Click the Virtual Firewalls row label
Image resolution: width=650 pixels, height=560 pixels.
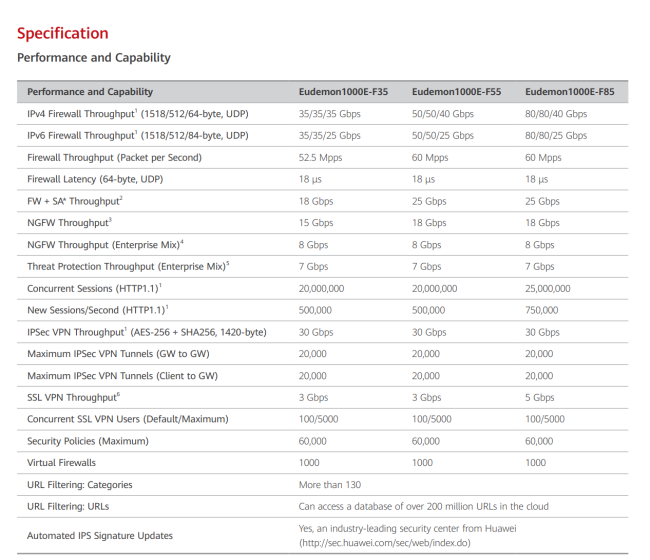[x=61, y=463]
